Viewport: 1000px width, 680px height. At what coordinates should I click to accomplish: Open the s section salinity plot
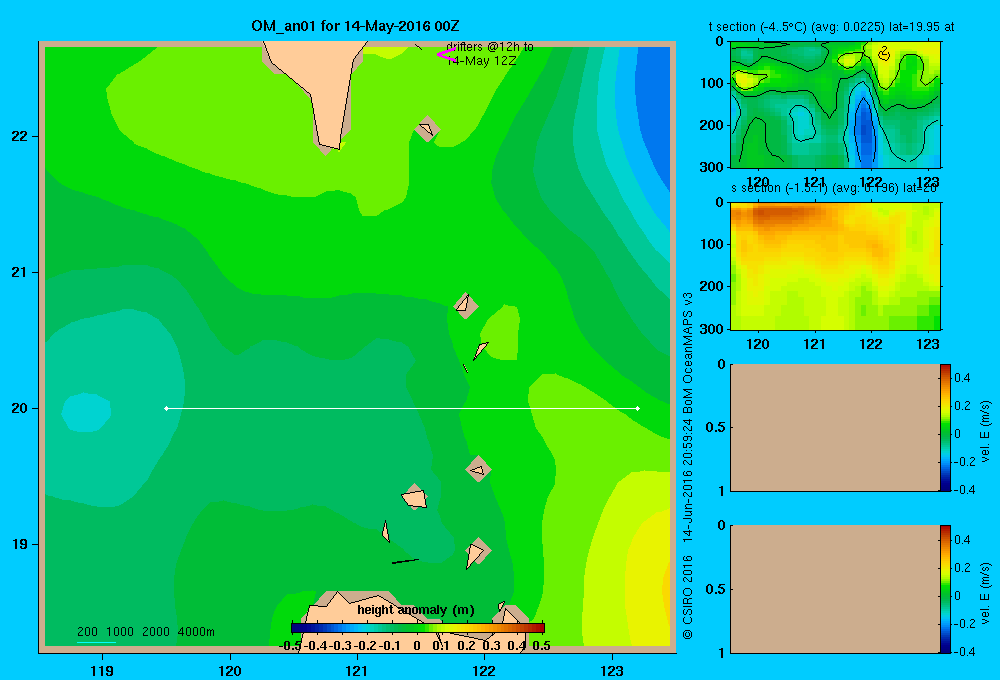click(x=835, y=266)
